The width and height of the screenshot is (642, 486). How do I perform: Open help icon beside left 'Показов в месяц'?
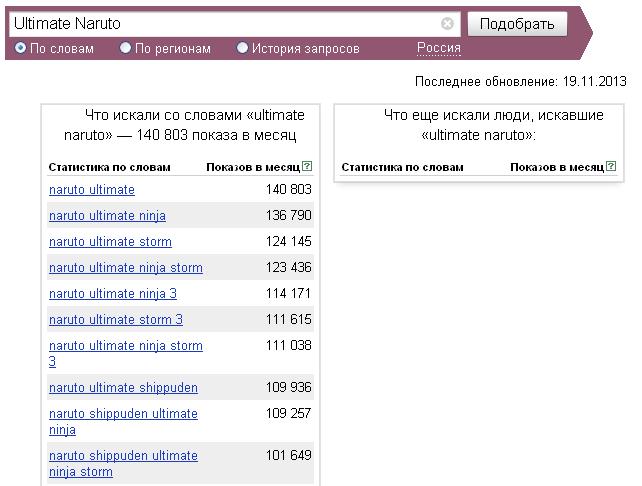tap(307, 166)
